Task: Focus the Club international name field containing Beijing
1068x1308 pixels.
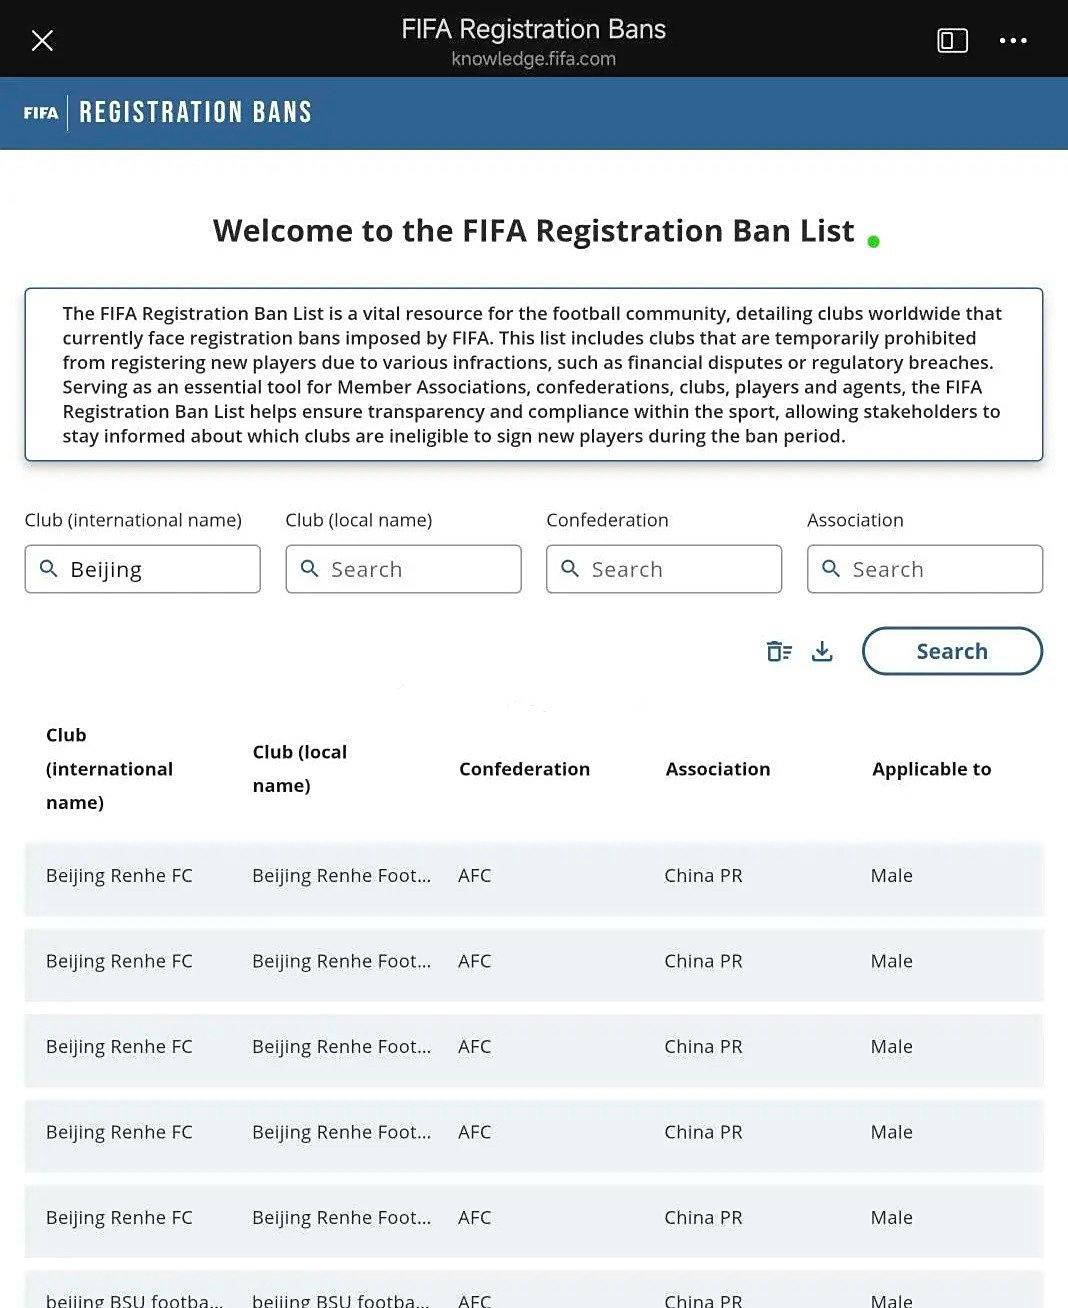Action: click(142, 569)
